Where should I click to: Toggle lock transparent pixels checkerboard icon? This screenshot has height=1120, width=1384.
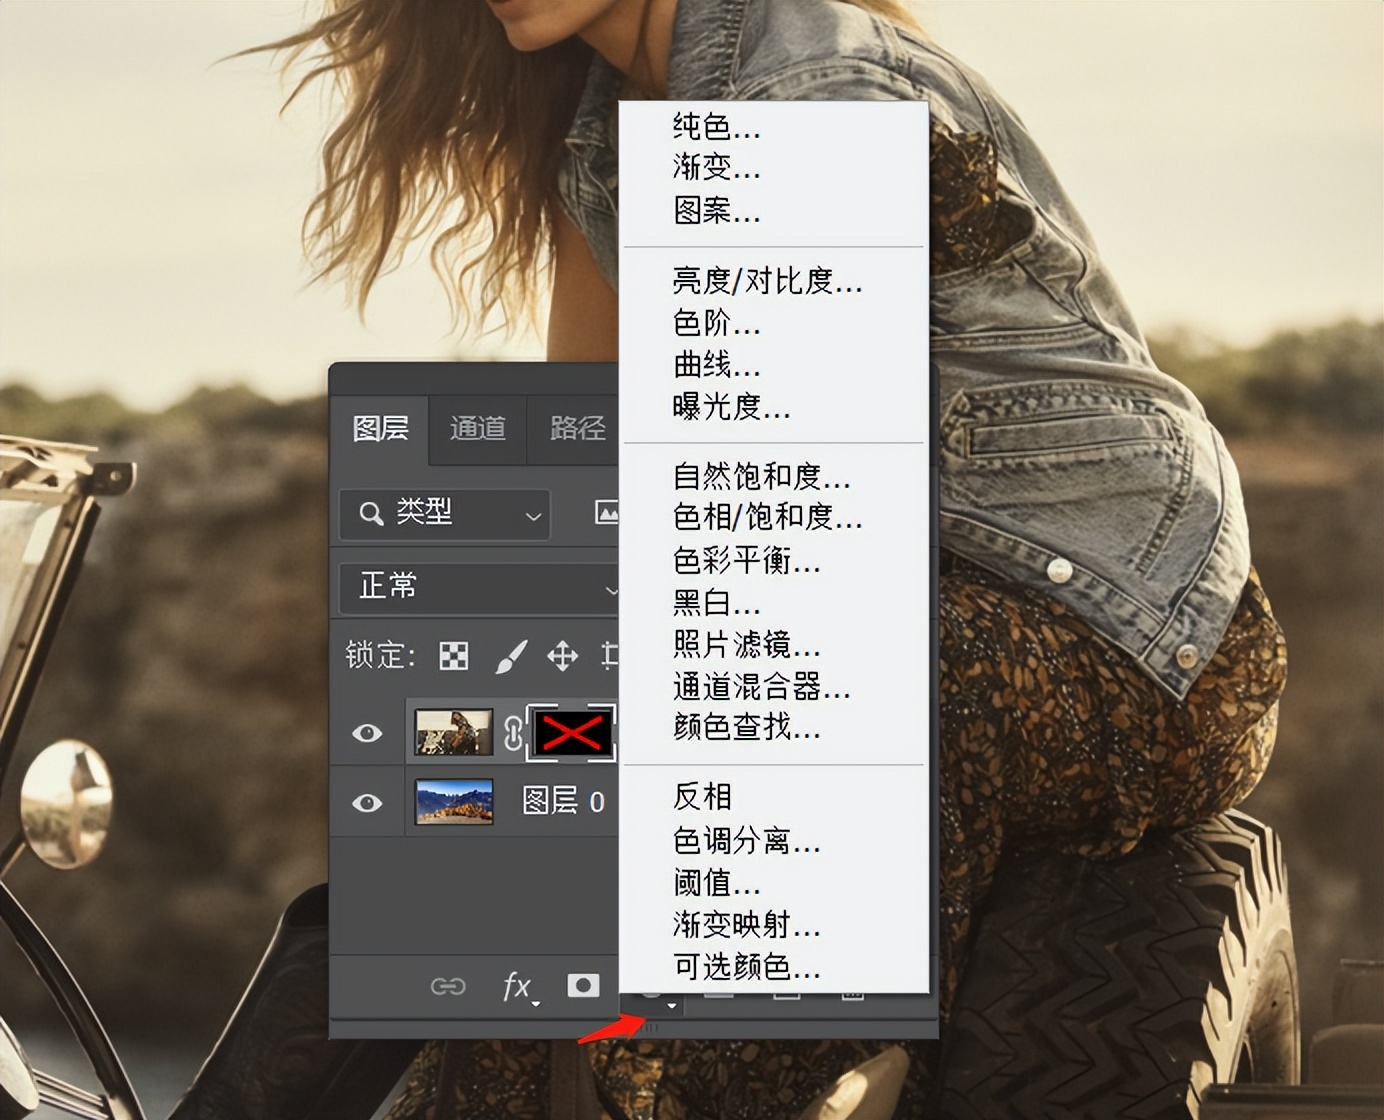(454, 656)
